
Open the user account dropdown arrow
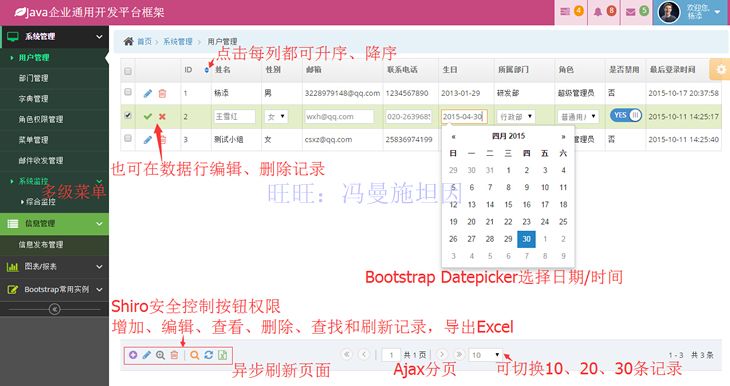(x=717, y=12)
